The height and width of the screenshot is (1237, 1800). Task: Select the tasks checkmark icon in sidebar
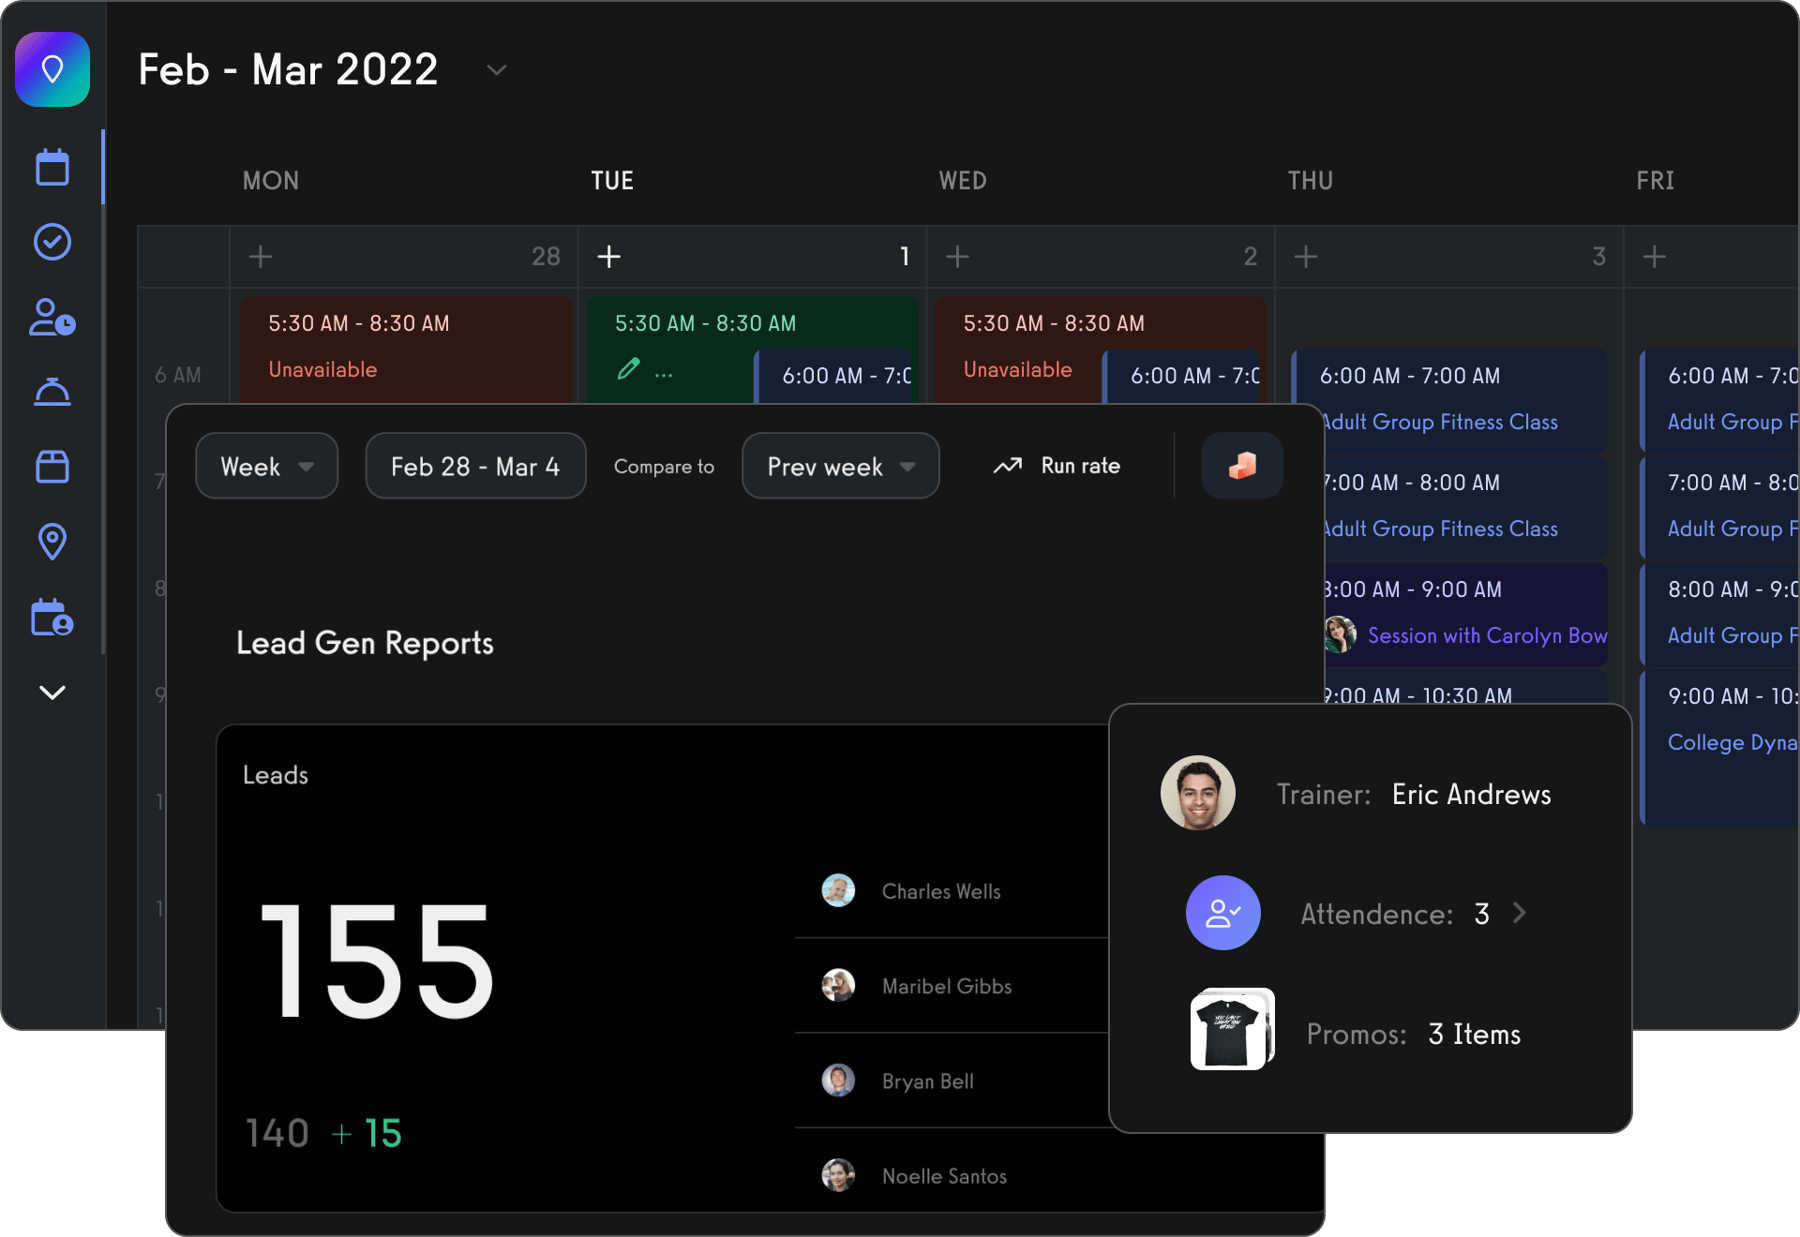coord(52,242)
